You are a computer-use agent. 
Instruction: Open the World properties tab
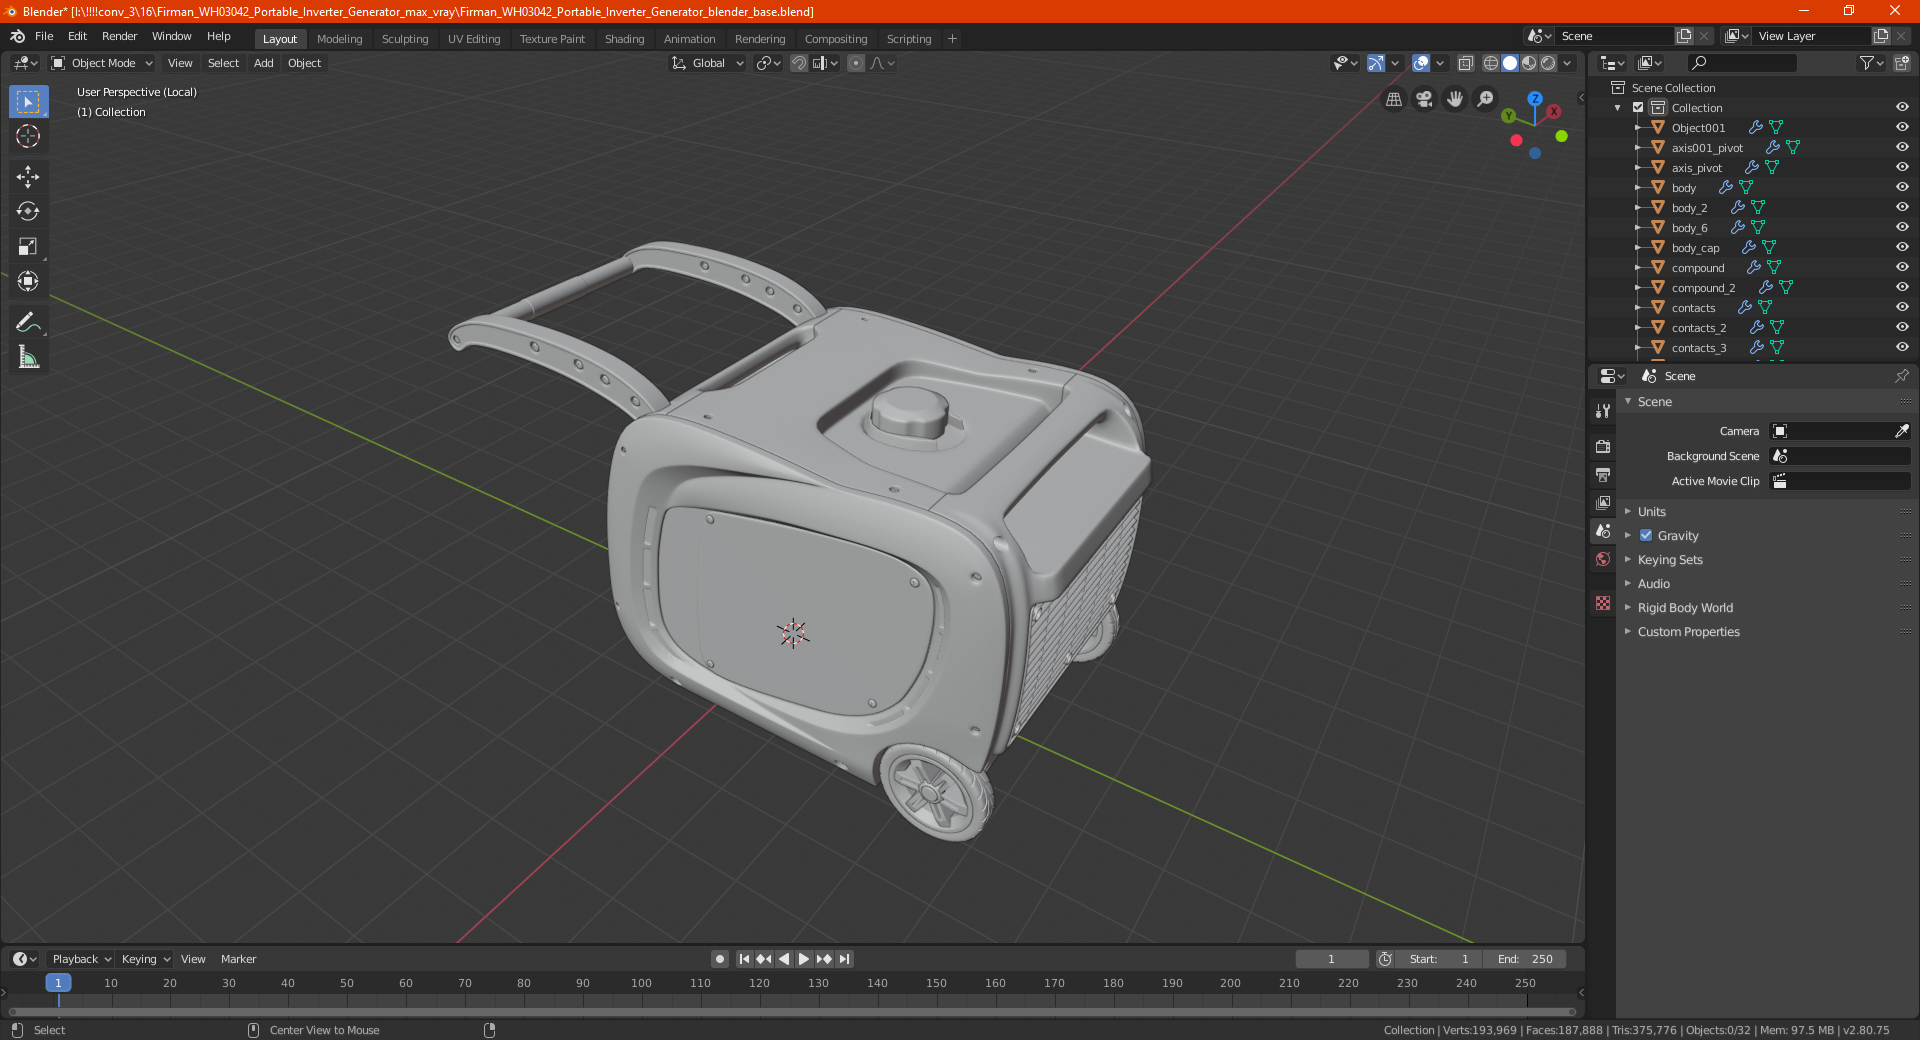click(1603, 559)
